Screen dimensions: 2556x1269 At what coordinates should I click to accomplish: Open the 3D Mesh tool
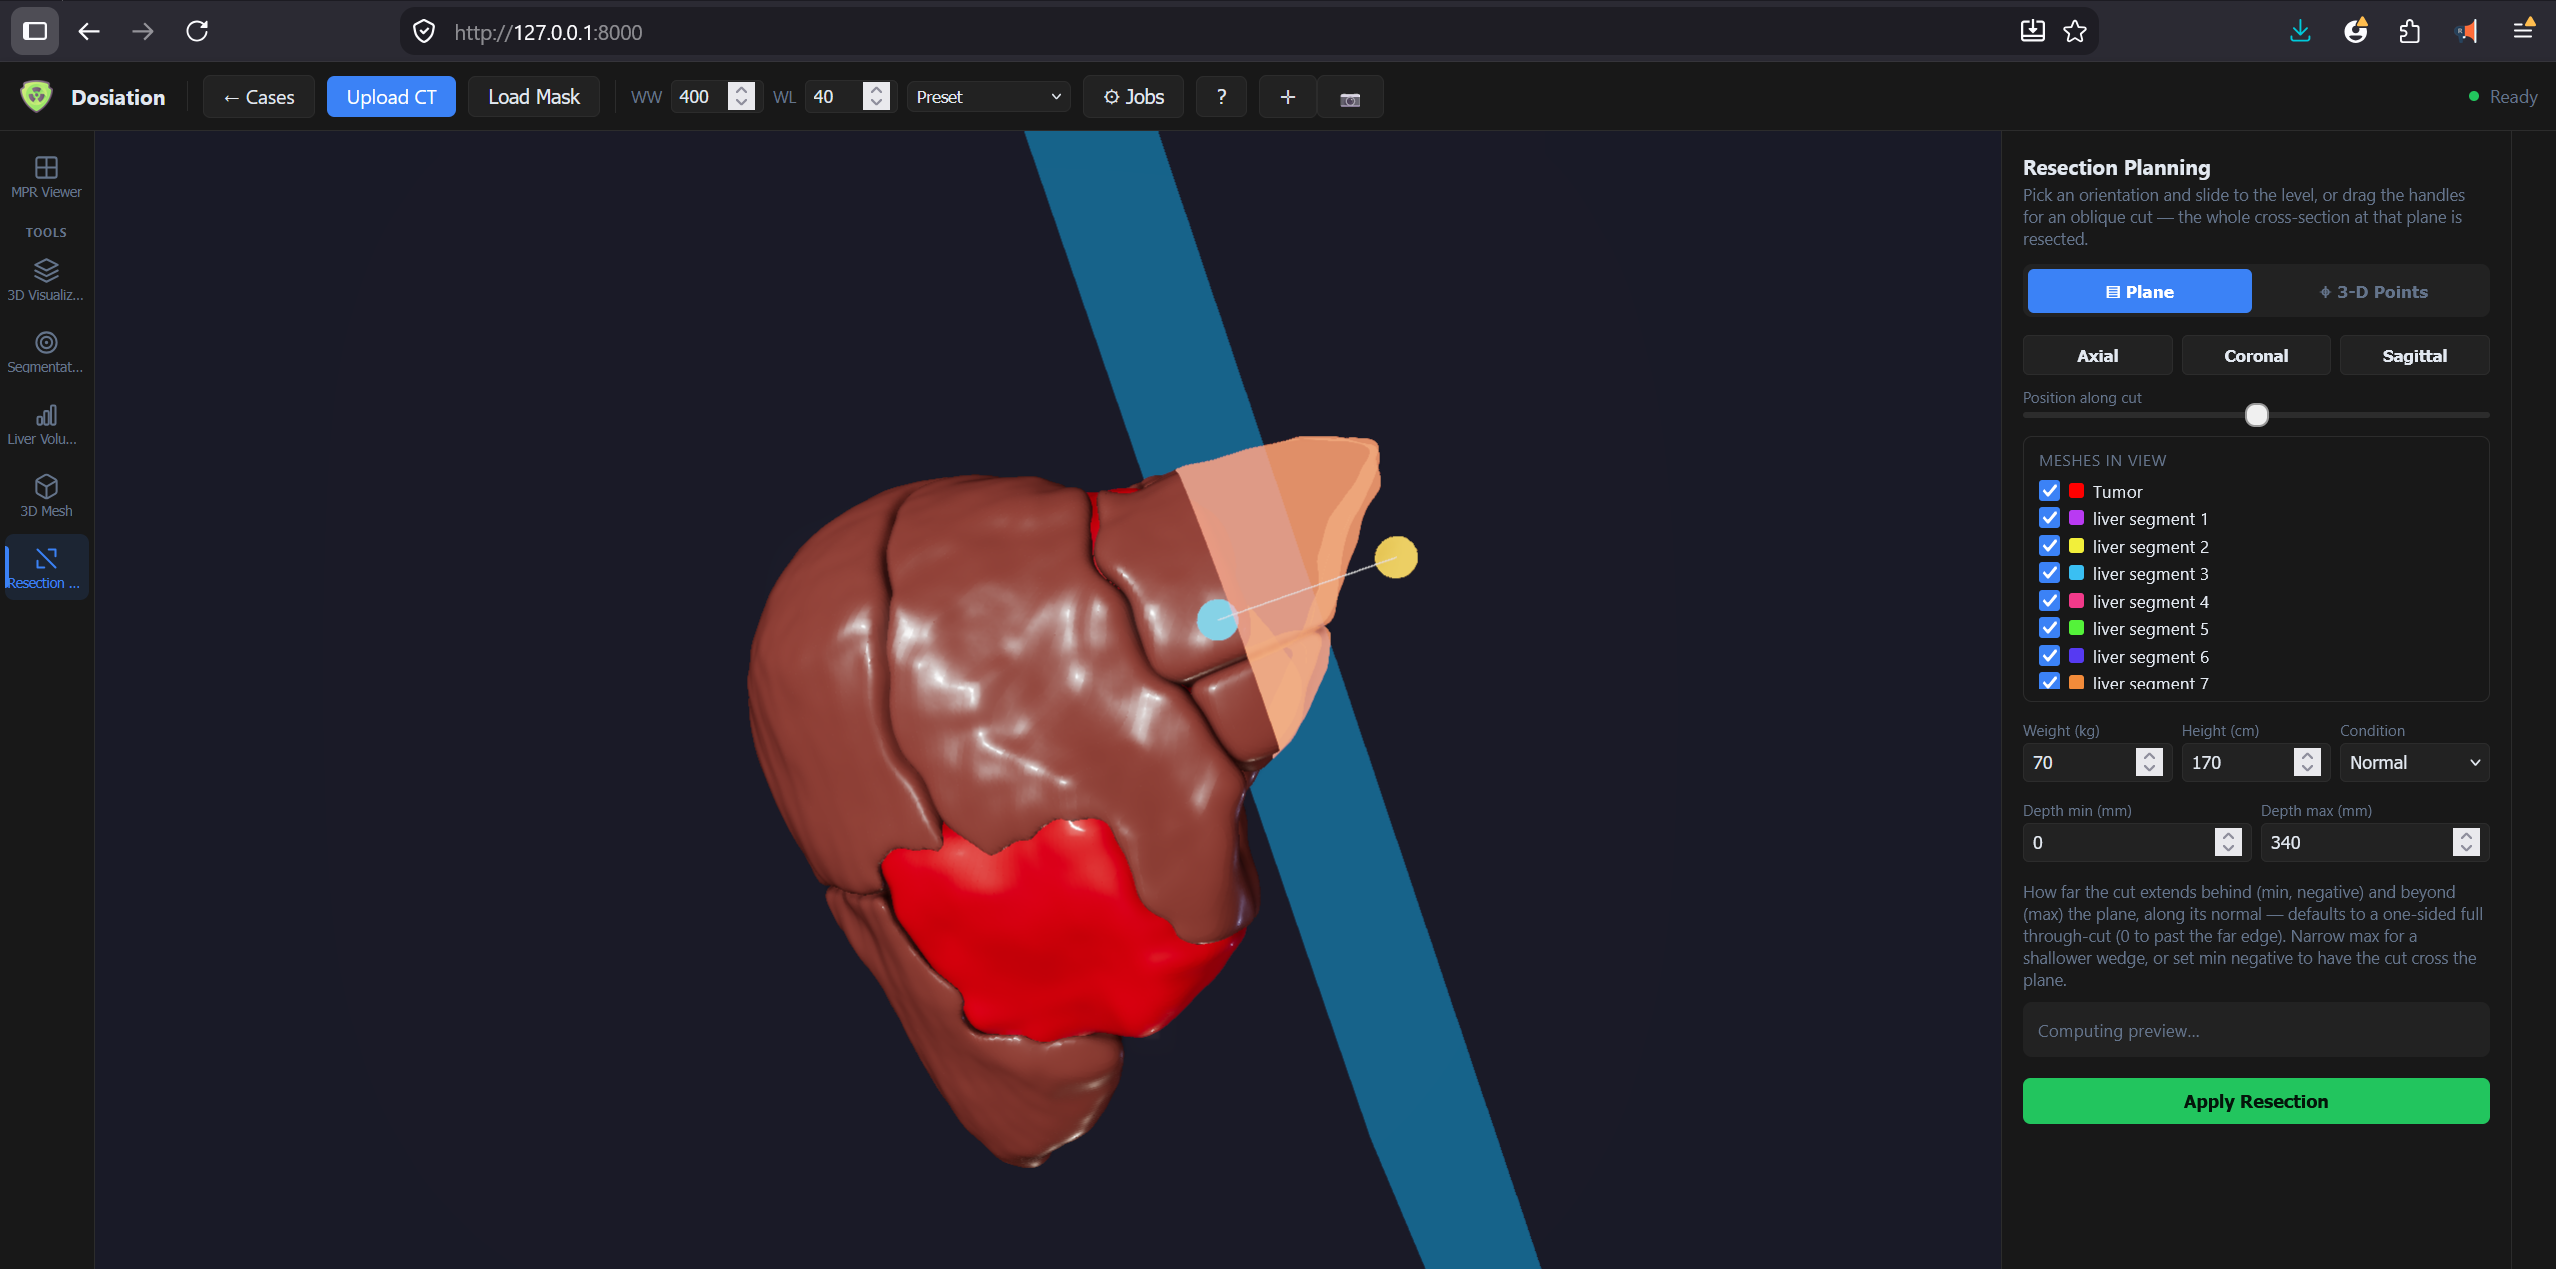pos(46,496)
